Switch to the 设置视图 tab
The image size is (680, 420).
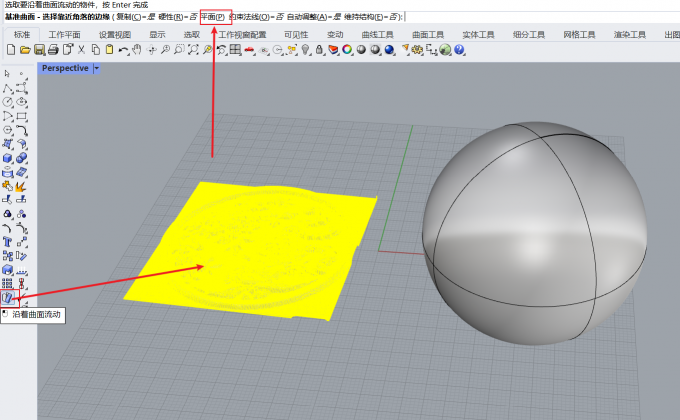pyautogui.click(x=115, y=35)
